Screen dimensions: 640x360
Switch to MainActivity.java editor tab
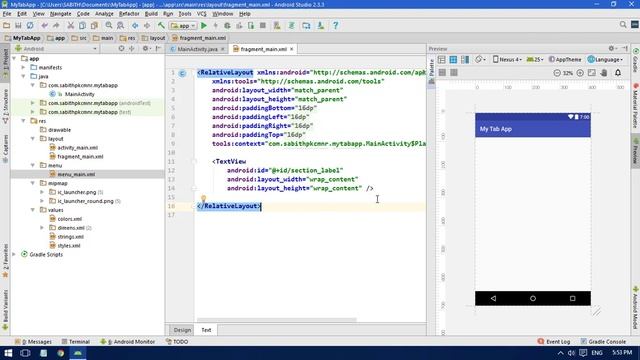[x=197, y=49]
